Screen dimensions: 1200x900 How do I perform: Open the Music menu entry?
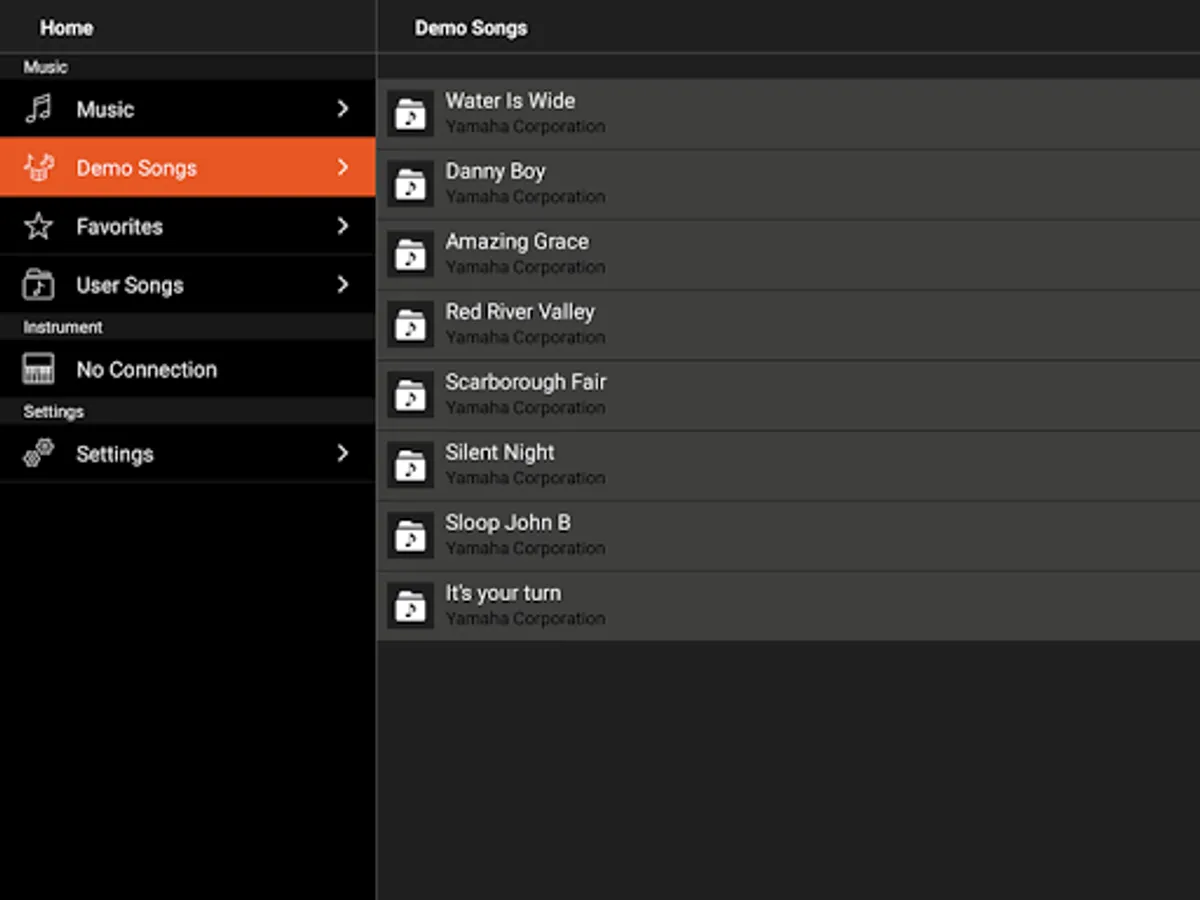[x=188, y=109]
